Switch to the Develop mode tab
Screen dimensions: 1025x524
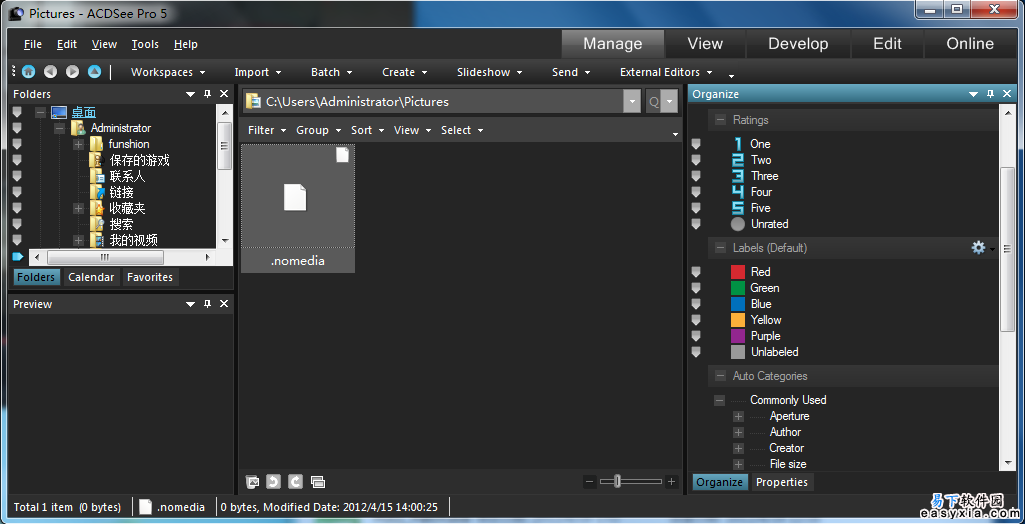pos(797,44)
